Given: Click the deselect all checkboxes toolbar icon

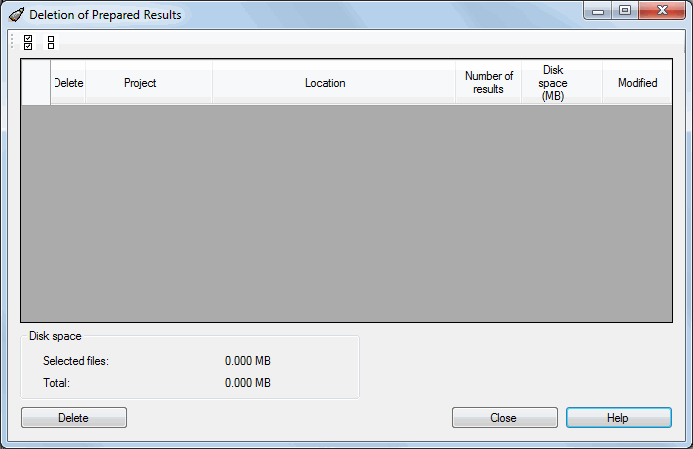Looking at the screenshot, I should click(x=51, y=42).
